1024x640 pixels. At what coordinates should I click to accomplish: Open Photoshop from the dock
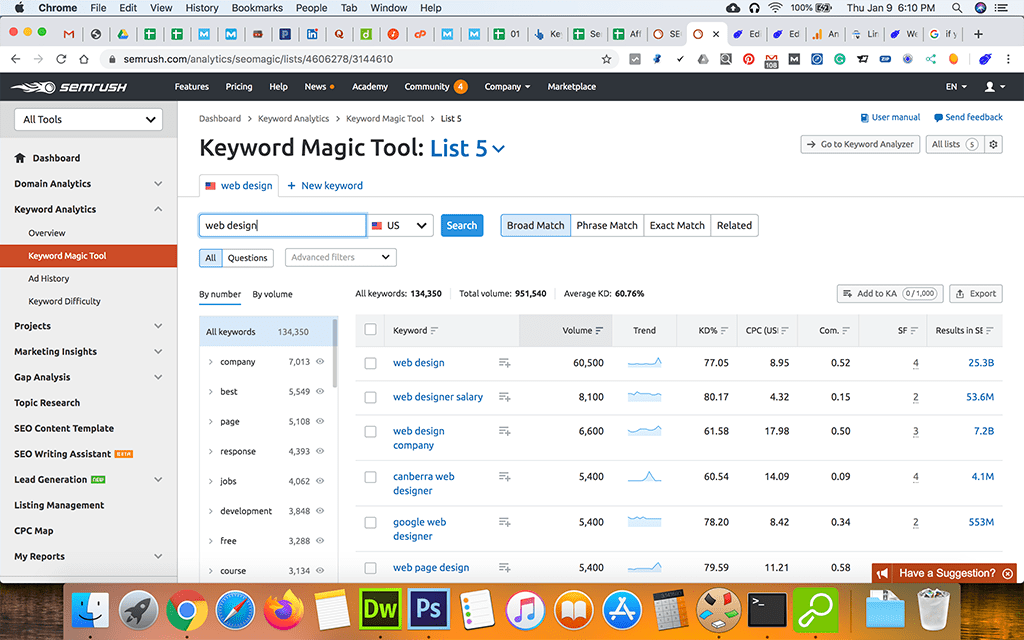click(x=428, y=609)
